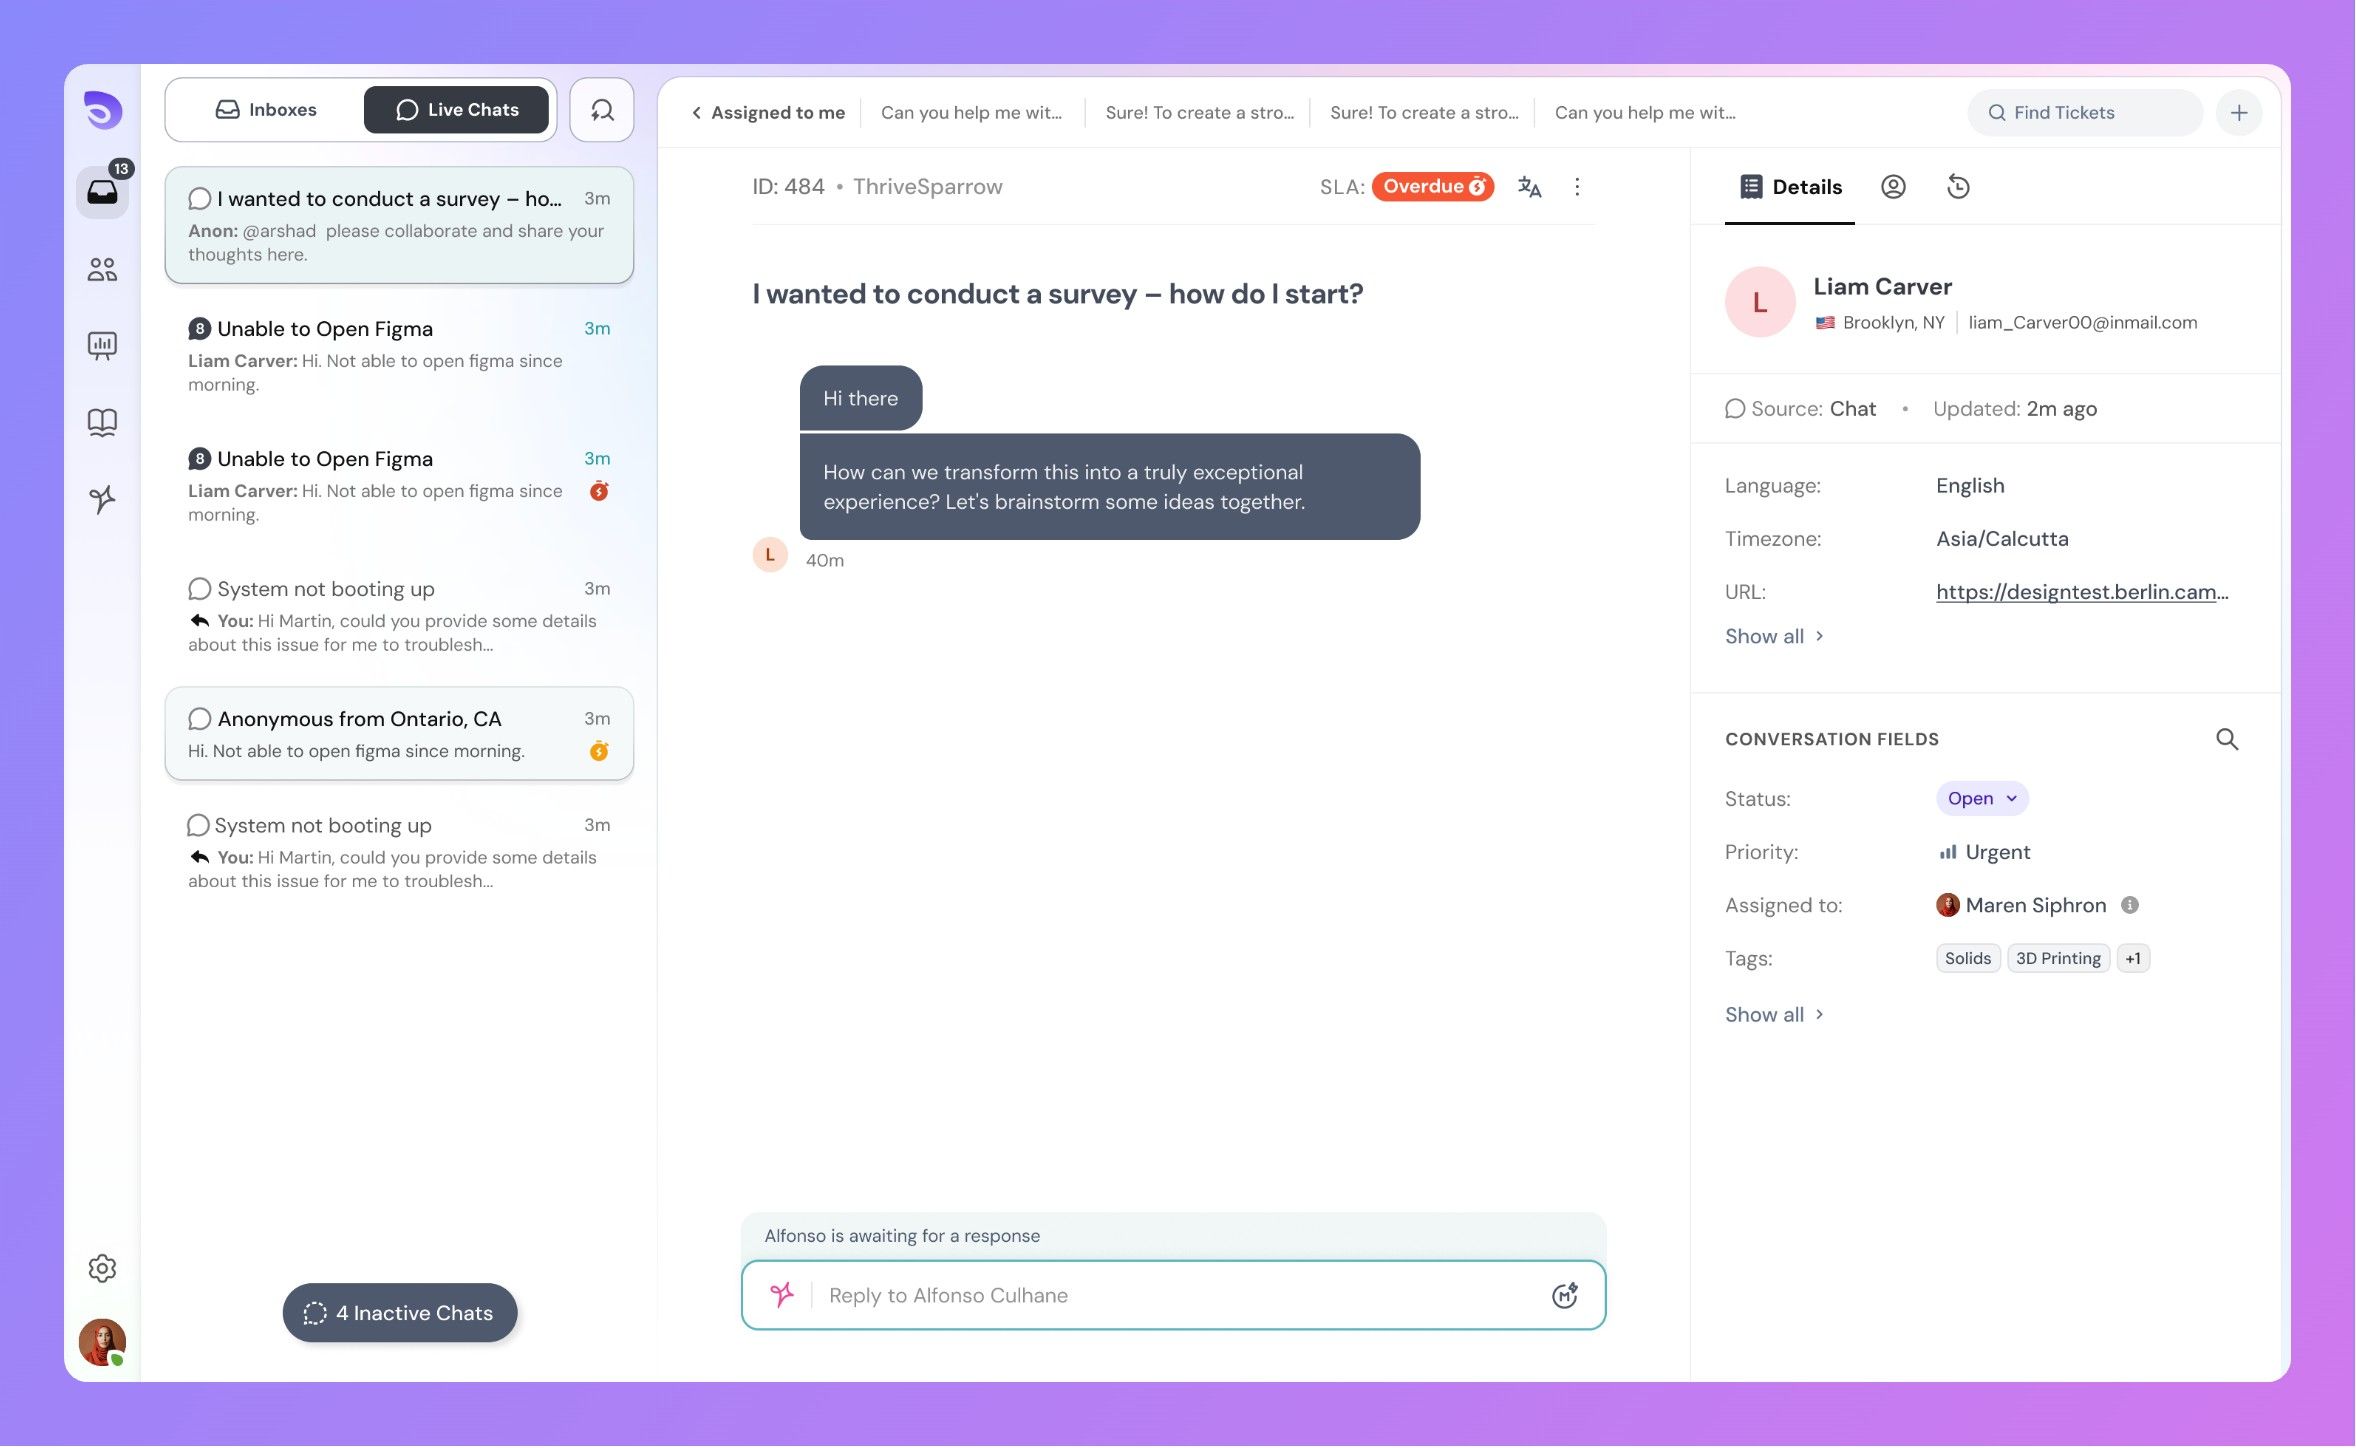
Task: Open the contacts icon in the sidebar
Action: pos(102,269)
